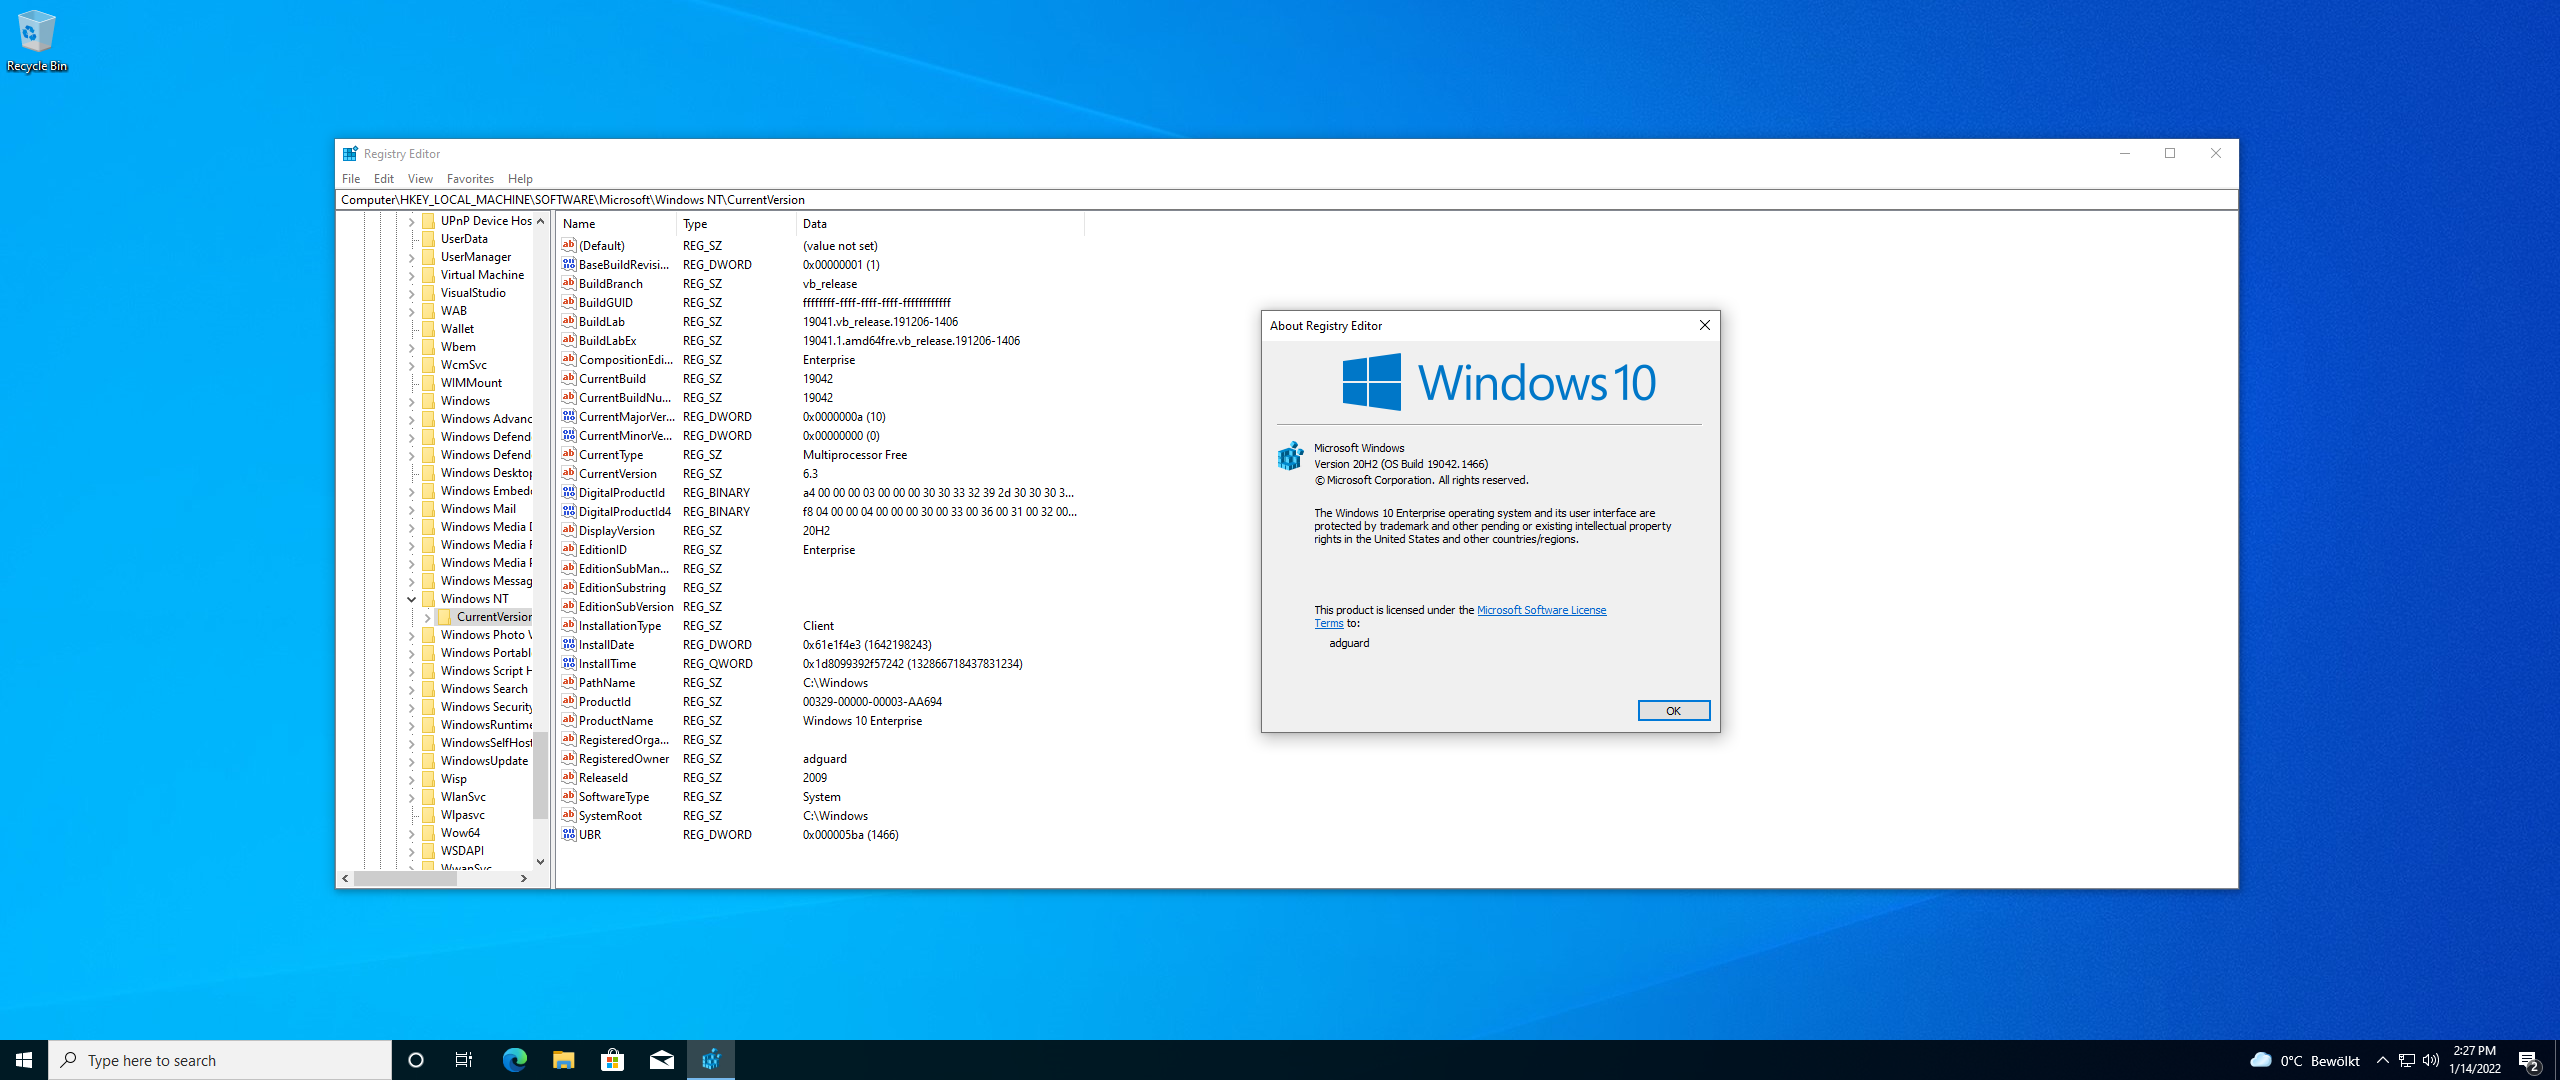Click the taskbar search box
The image size is (2560, 1080).
(x=220, y=1060)
